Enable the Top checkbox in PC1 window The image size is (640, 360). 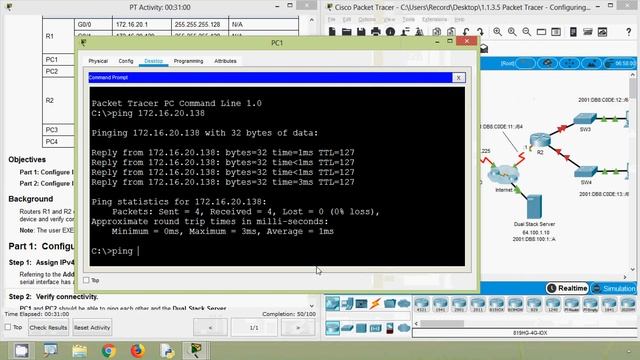pyautogui.click(x=86, y=280)
